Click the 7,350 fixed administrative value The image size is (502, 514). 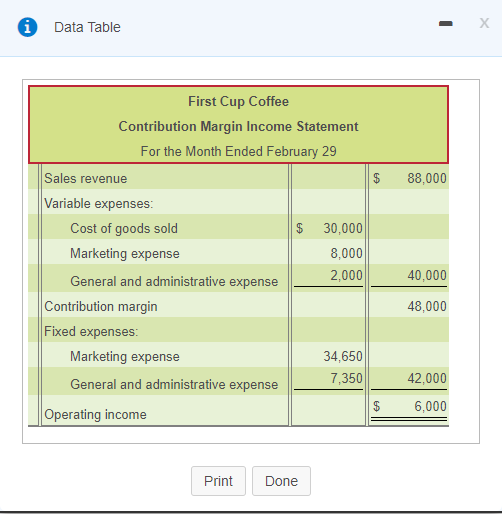tap(346, 378)
